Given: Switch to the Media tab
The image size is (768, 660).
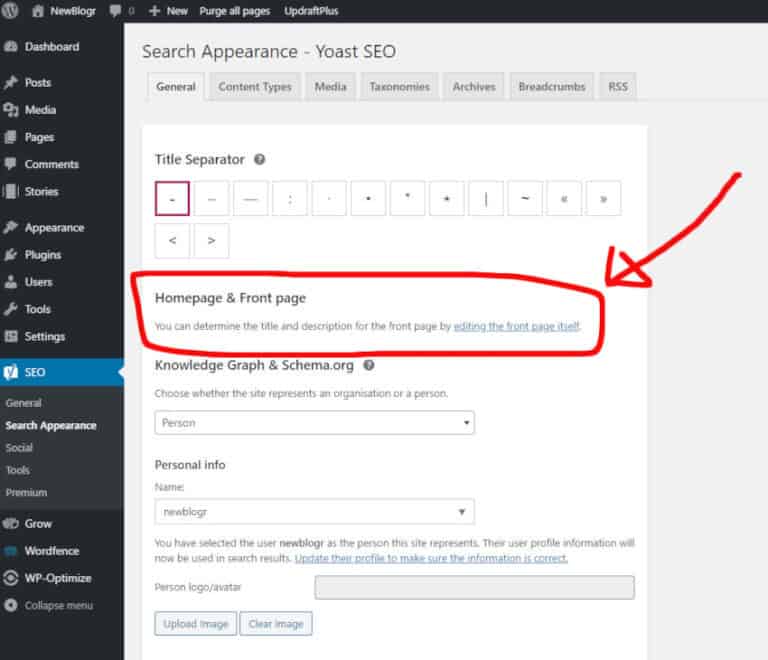Looking at the screenshot, I should point(331,87).
